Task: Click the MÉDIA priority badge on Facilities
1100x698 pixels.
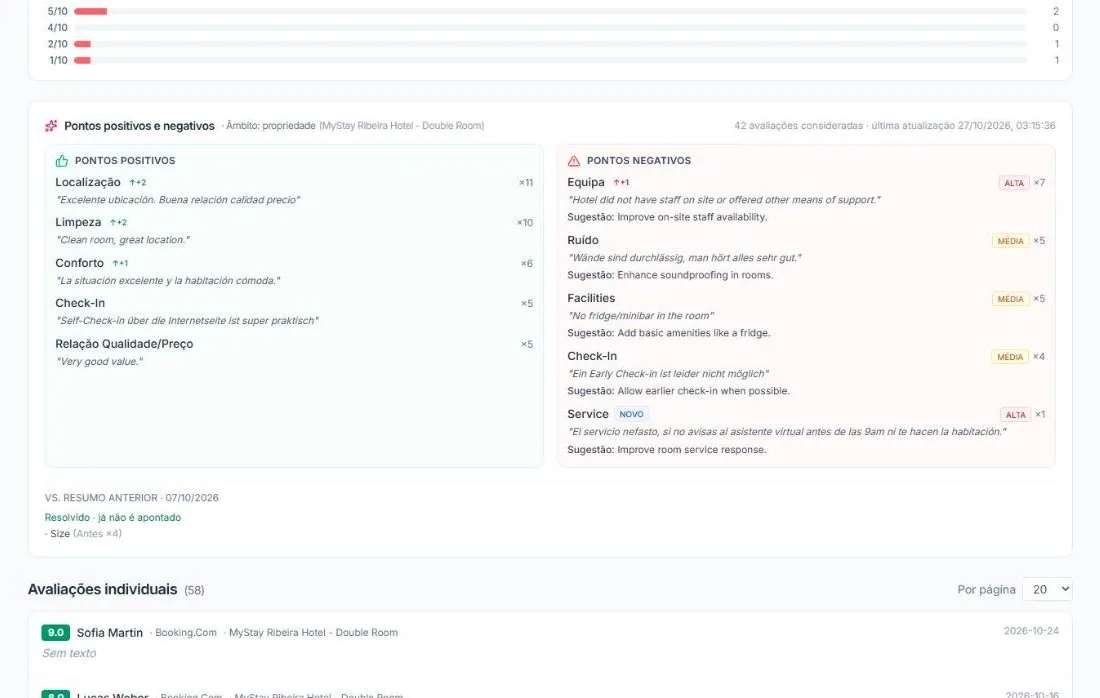Action: tap(1010, 299)
